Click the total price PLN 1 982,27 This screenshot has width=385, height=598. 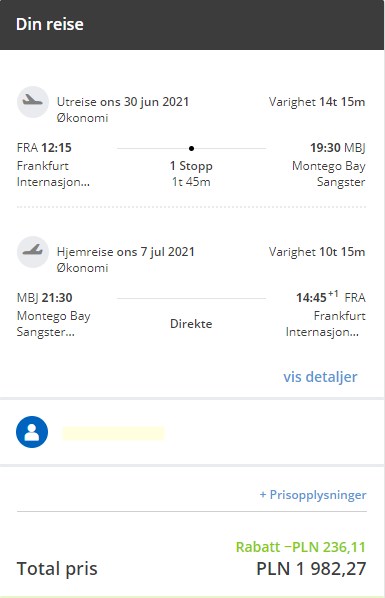point(311,569)
